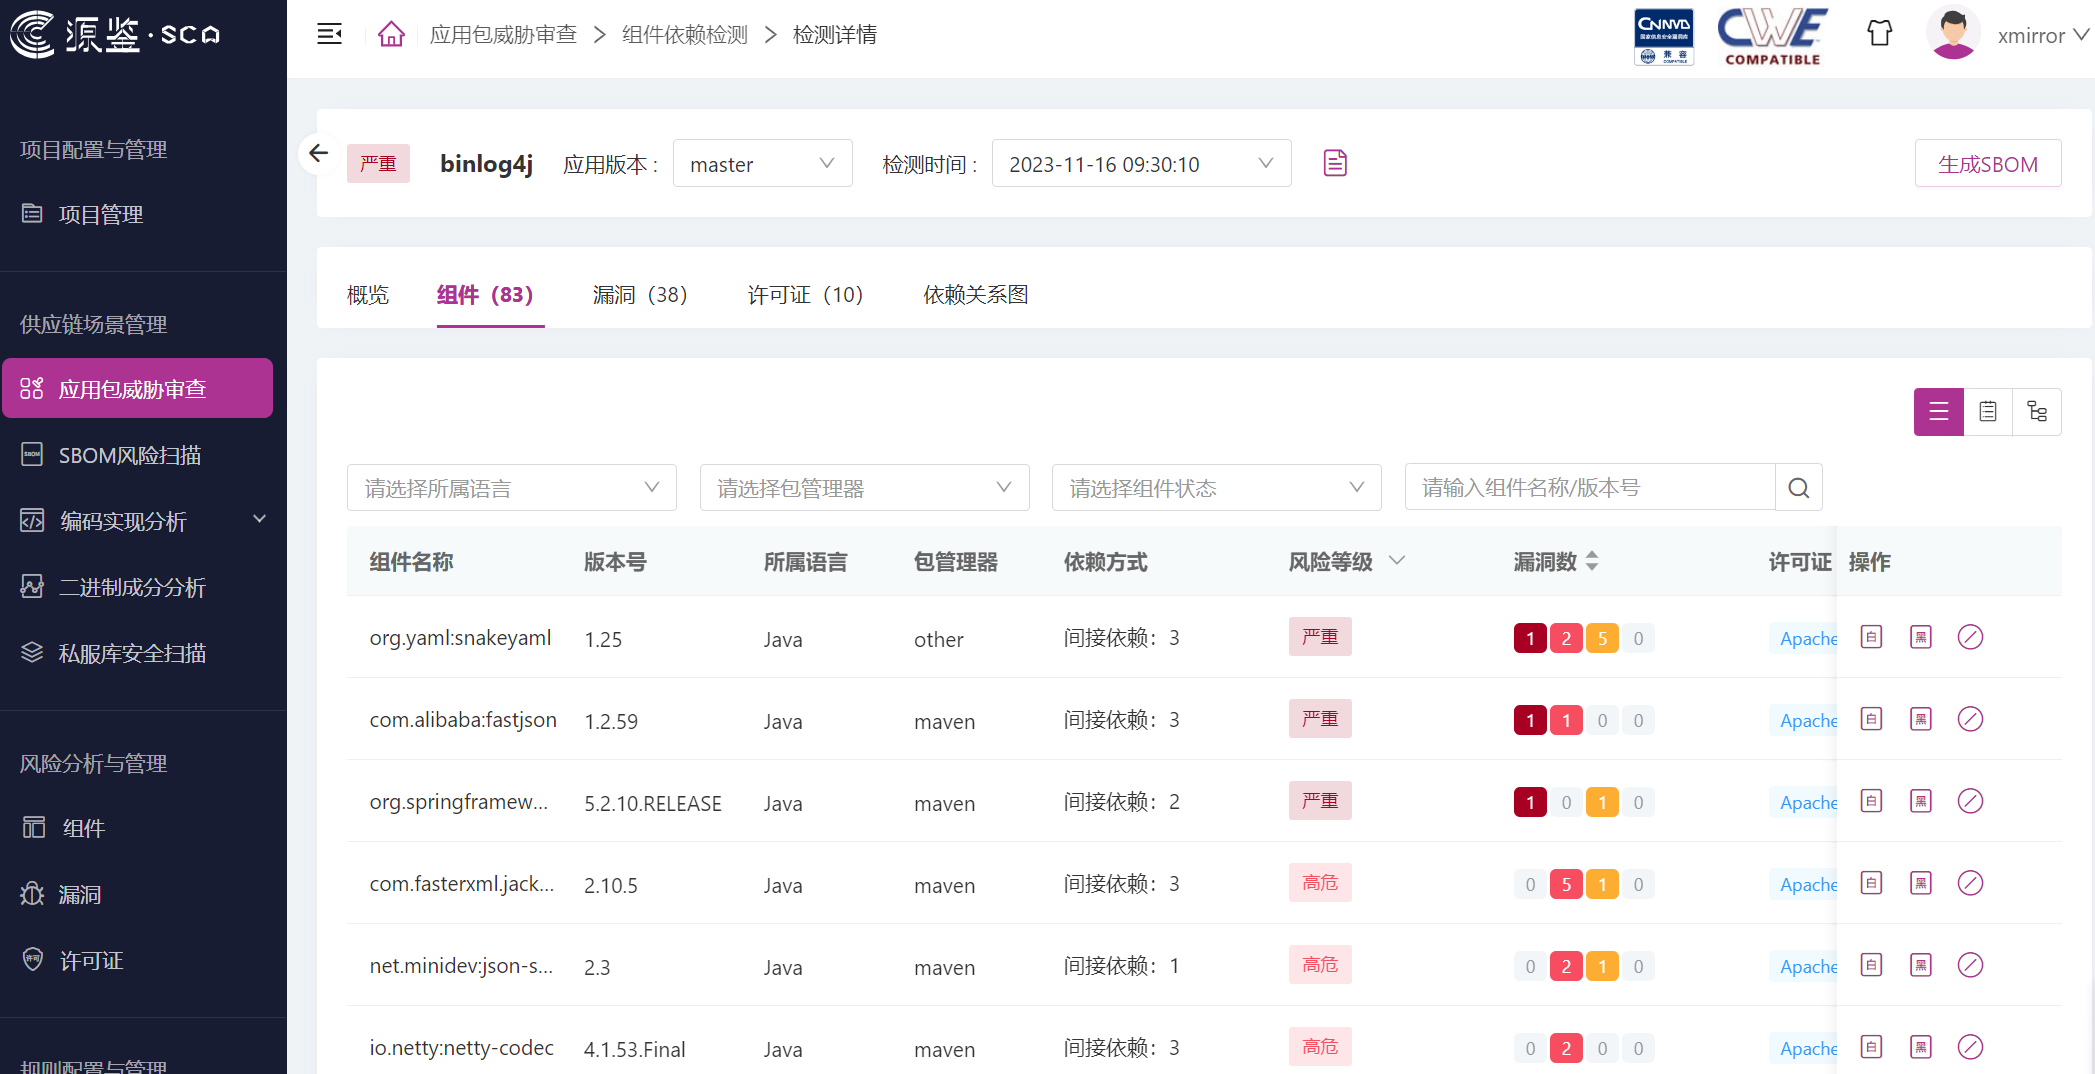The width and height of the screenshot is (2095, 1074).
Task: Switch to the 漏洞 (38) tab
Action: point(640,295)
